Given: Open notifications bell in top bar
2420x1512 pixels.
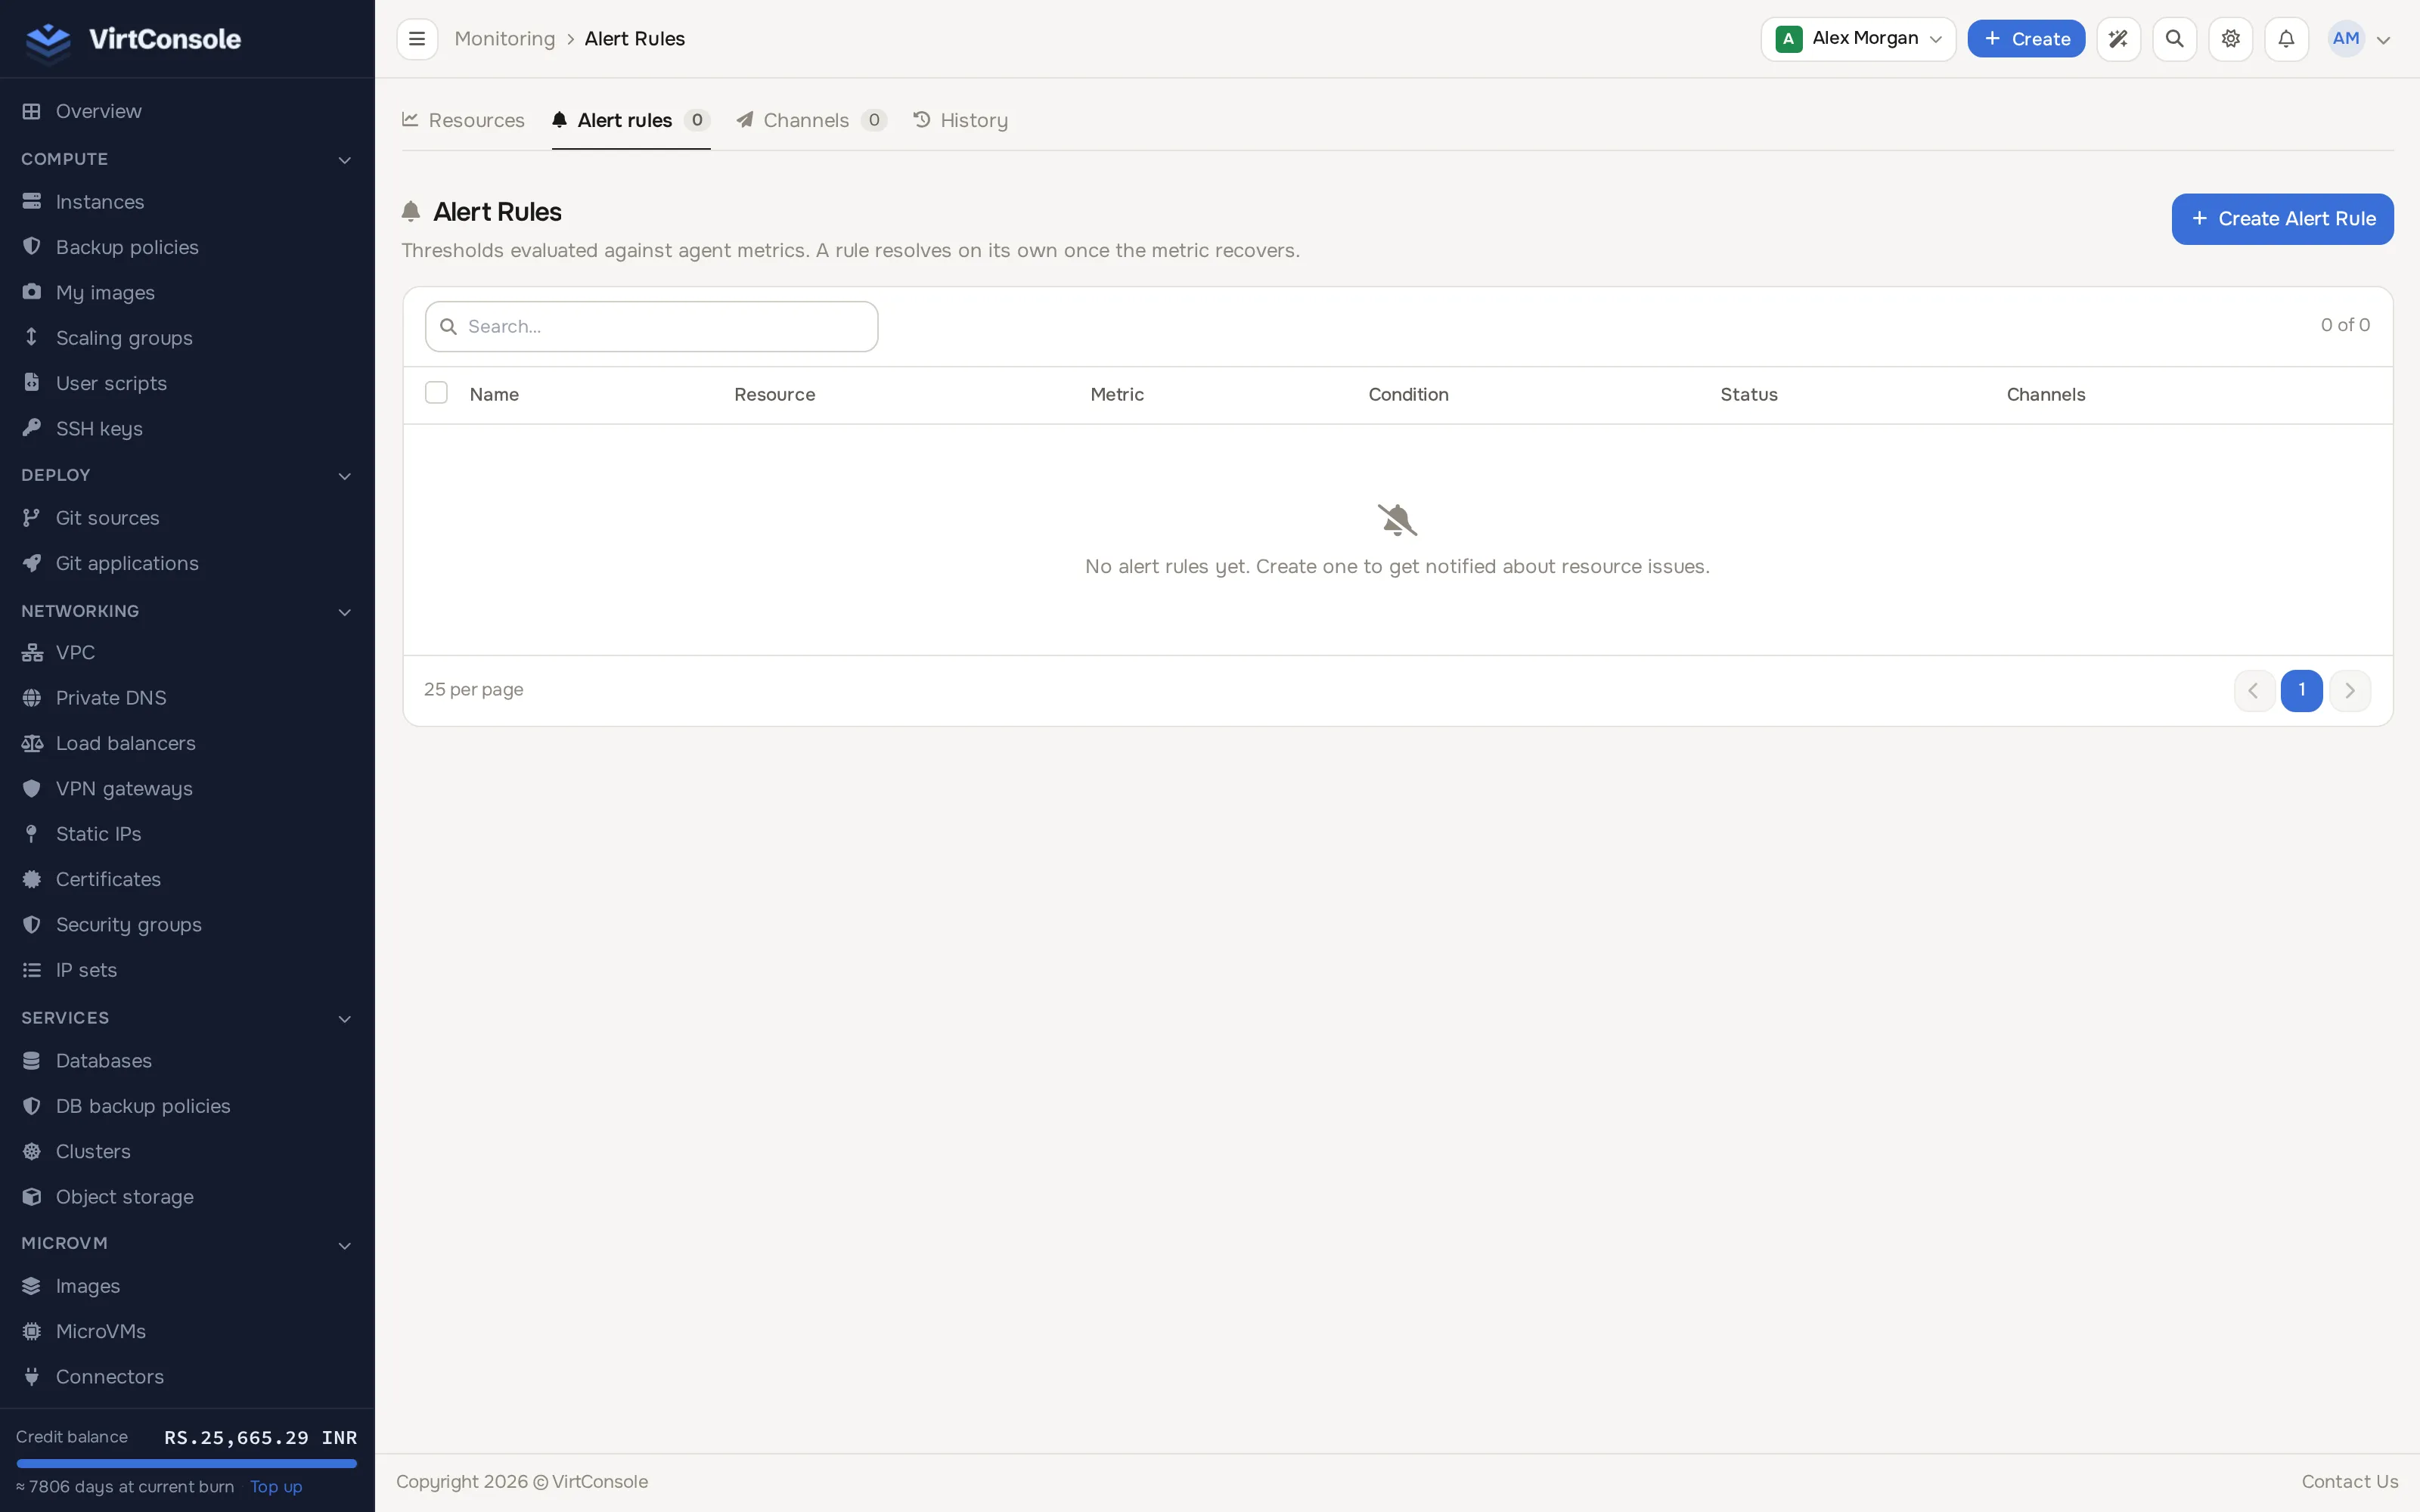Looking at the screenshot, I should click(x=2286, y=39).
